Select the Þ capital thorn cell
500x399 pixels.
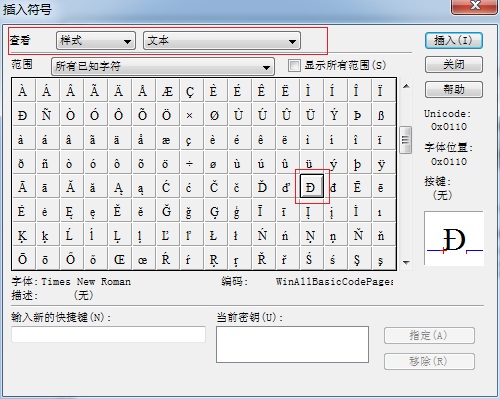[360, 115]
